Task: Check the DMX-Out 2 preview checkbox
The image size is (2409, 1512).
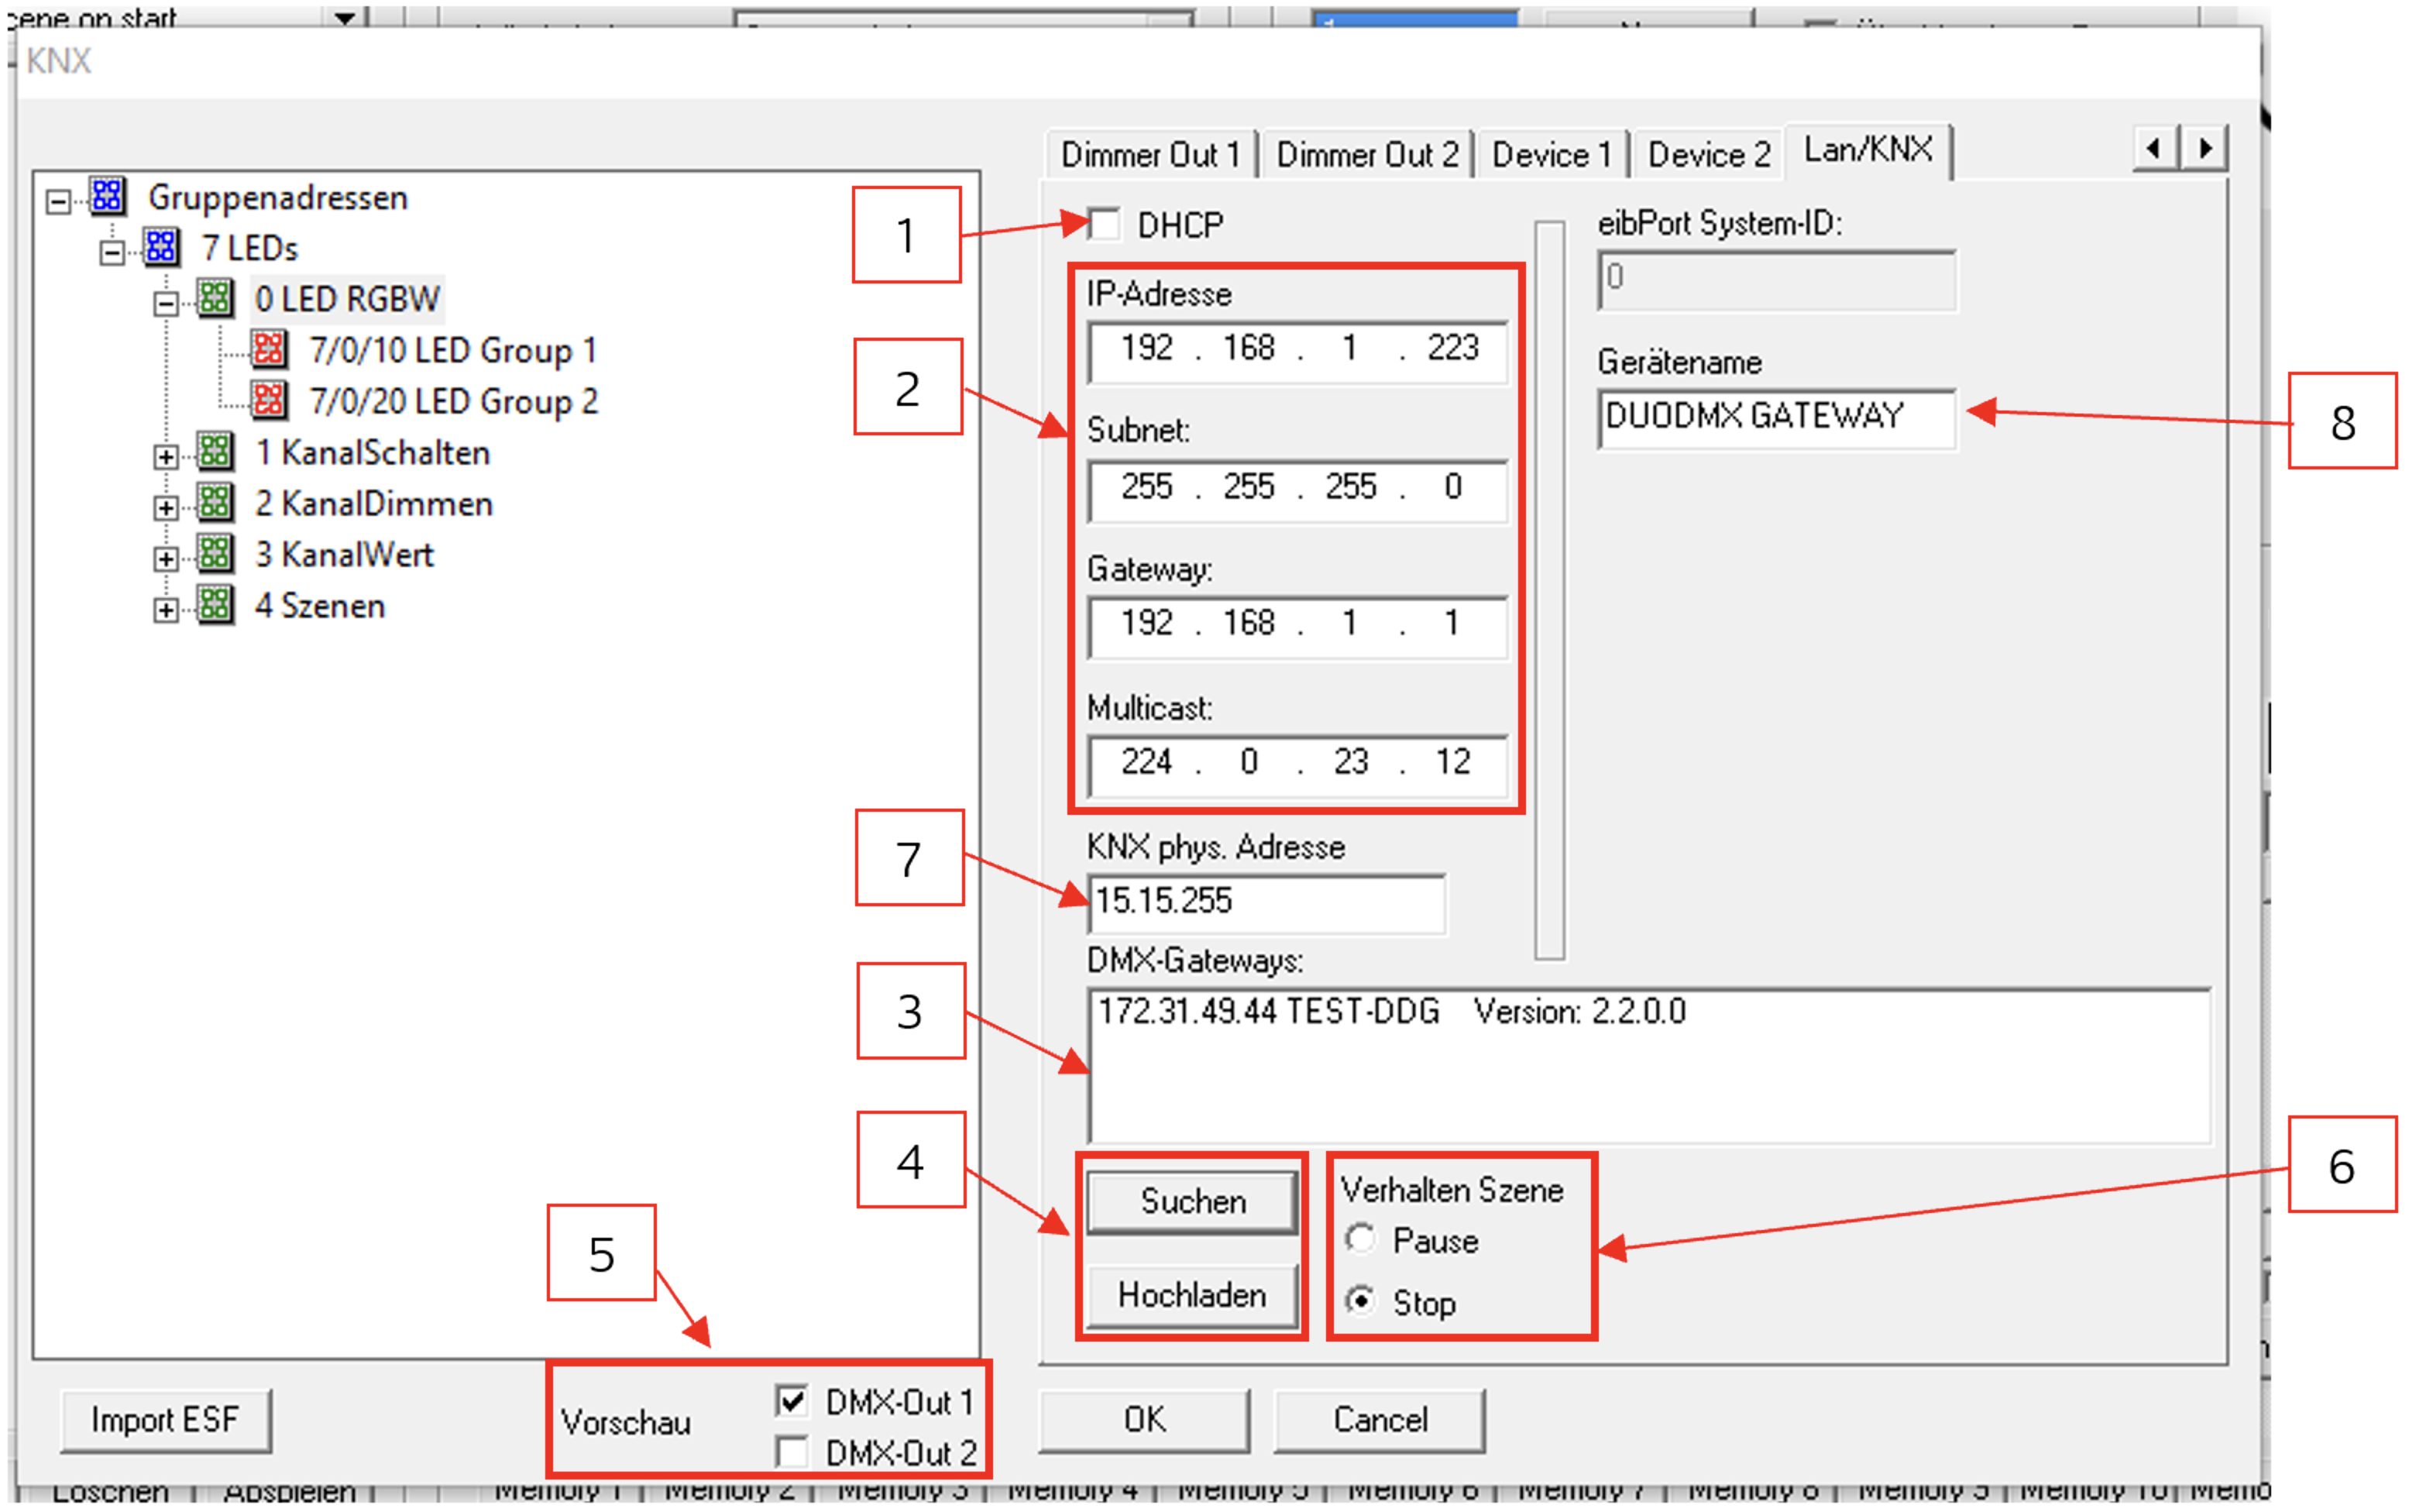Action: click(791, 1452)
